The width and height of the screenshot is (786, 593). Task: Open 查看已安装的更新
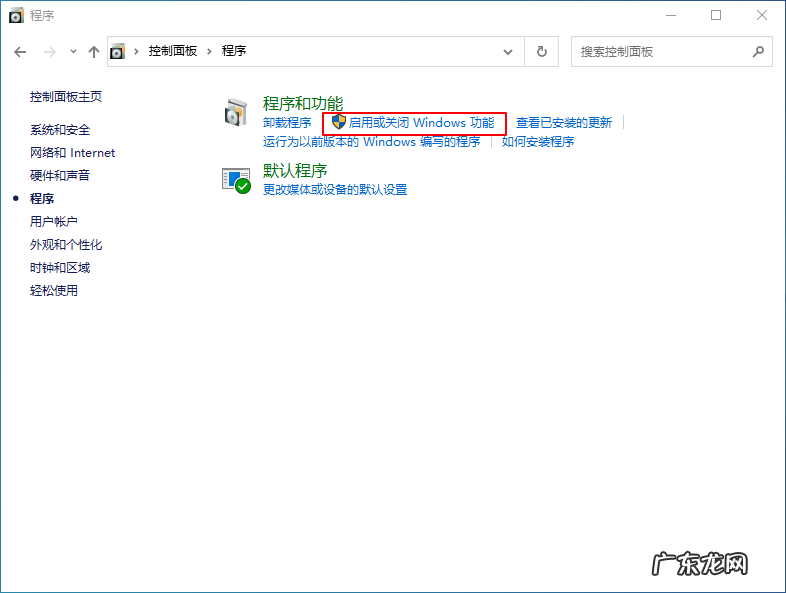pyautogui.click(x=564, y=123)
